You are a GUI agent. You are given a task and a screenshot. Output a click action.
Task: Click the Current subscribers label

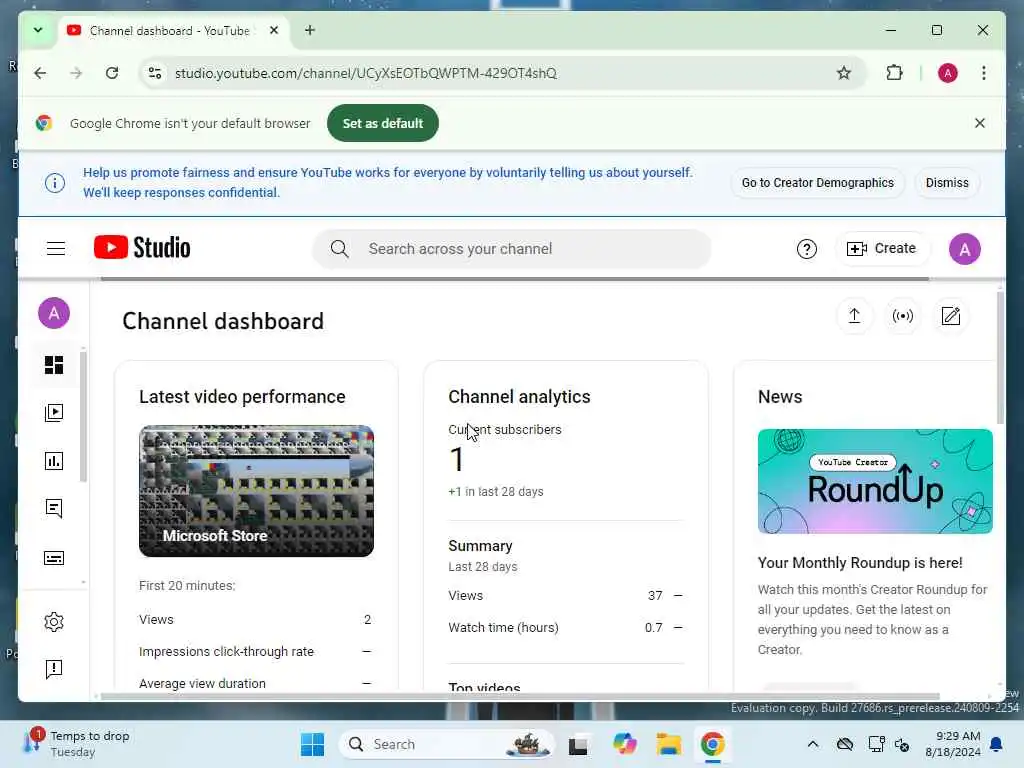[505, 430]
